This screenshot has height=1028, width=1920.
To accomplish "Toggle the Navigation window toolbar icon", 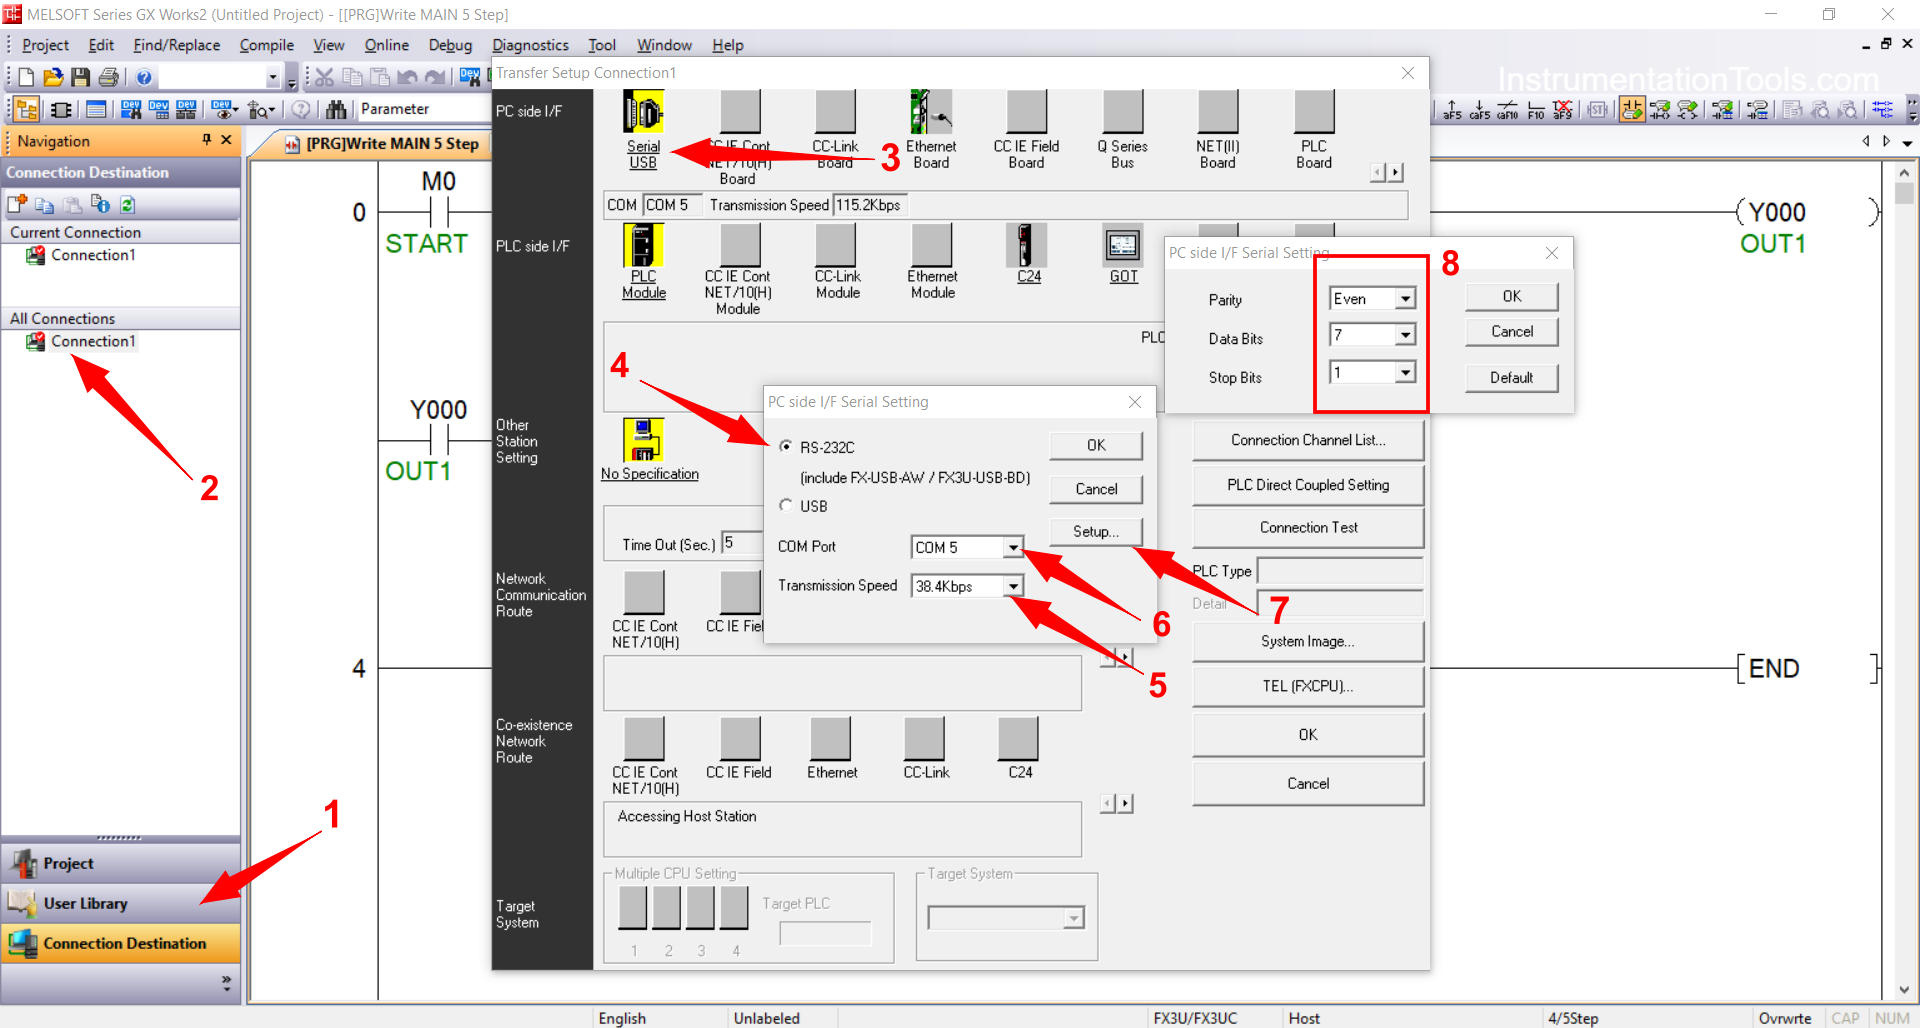I will [x=27, y=109].
